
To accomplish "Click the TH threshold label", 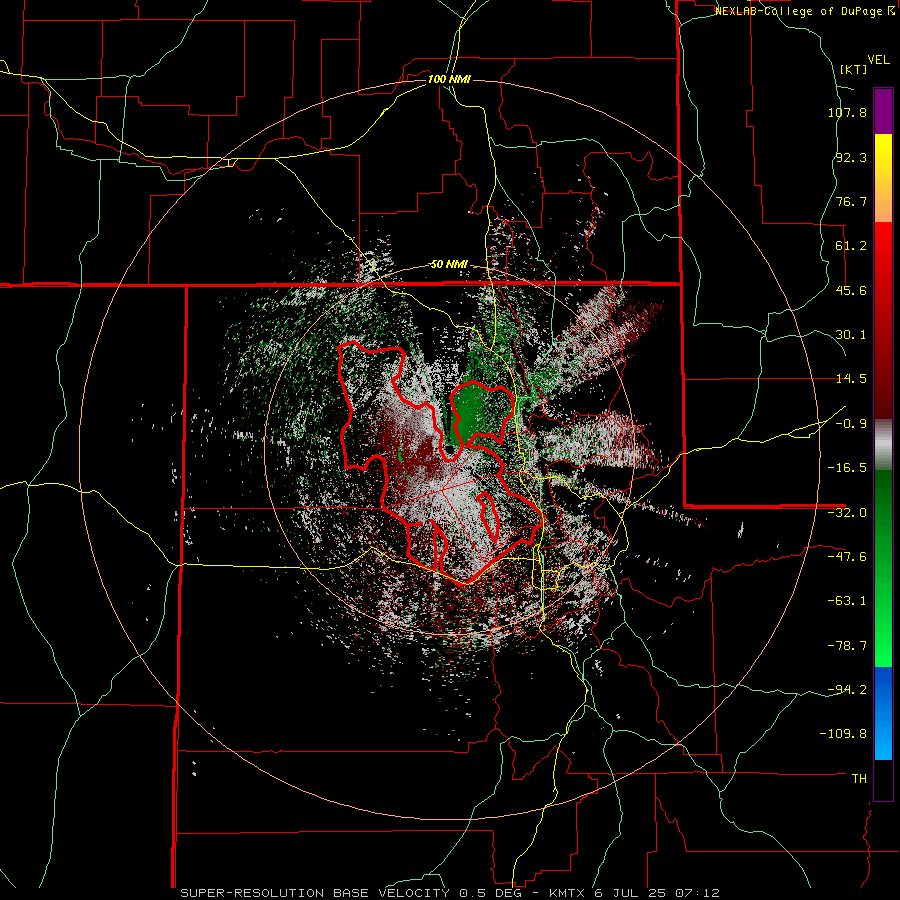I will [x=859, y=778].
